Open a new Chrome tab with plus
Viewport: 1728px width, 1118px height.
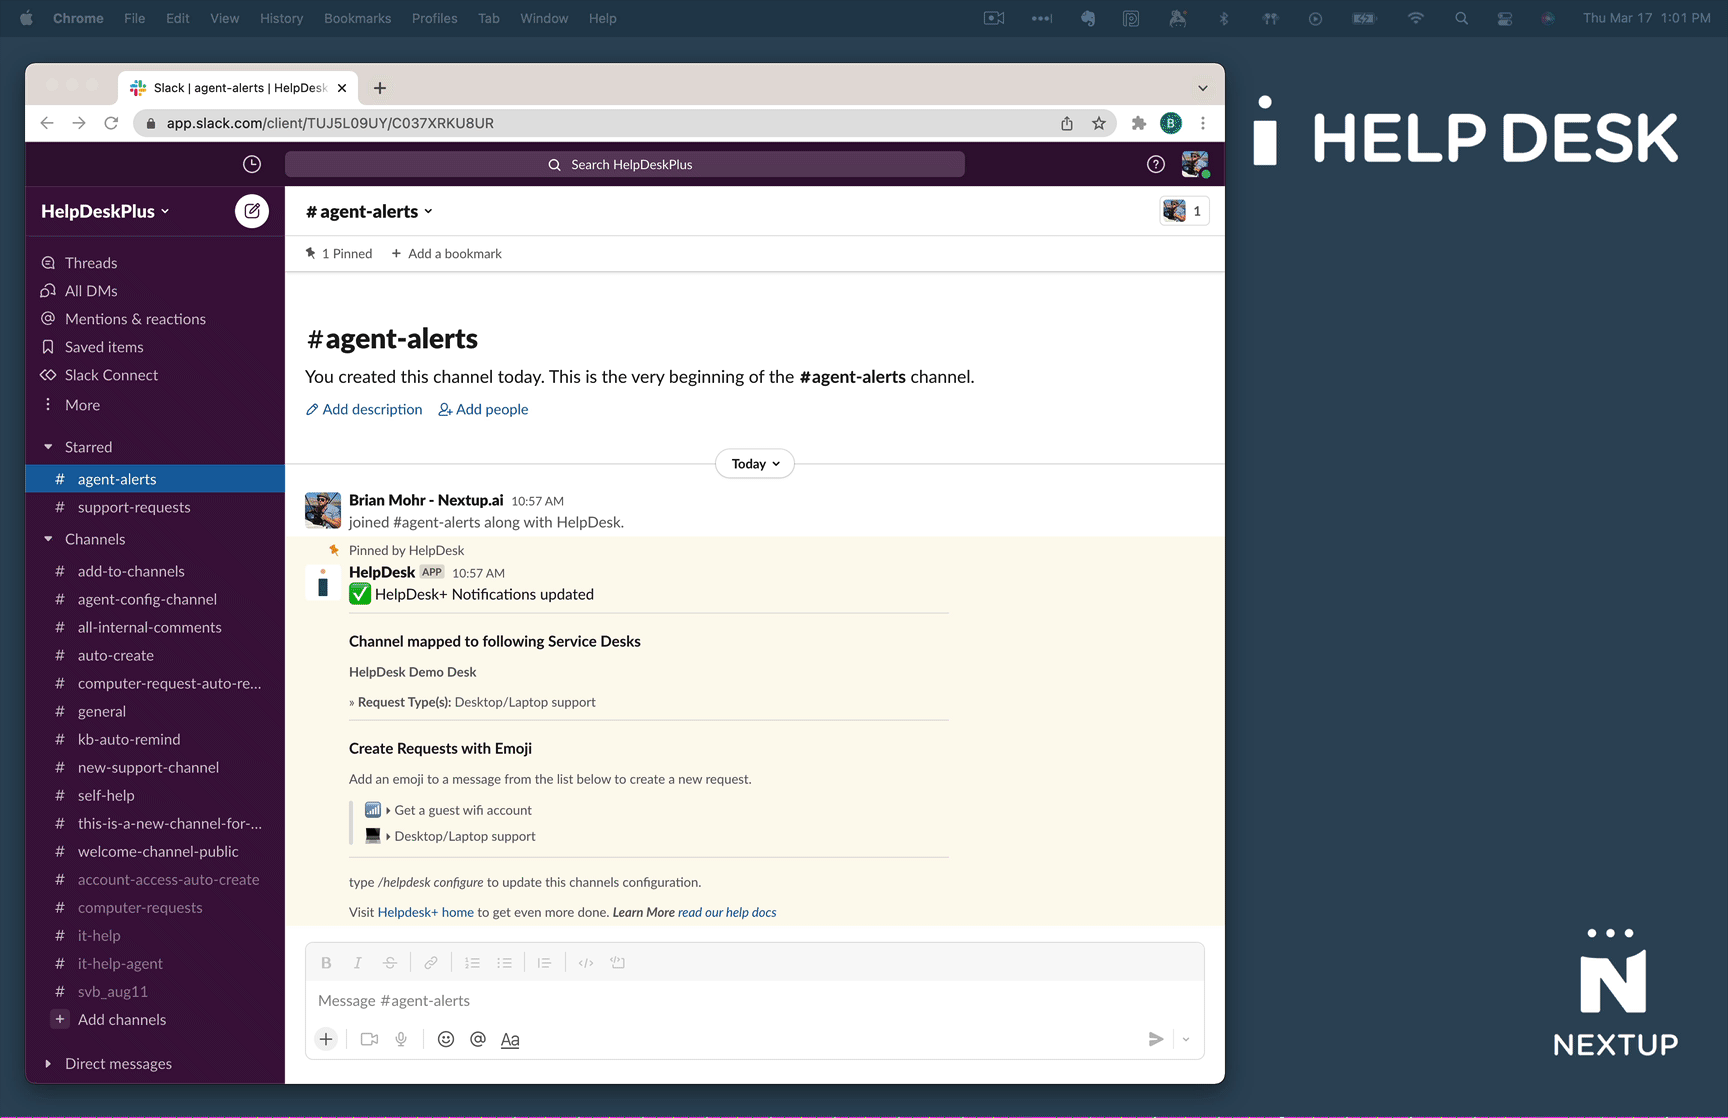(380, 88)
